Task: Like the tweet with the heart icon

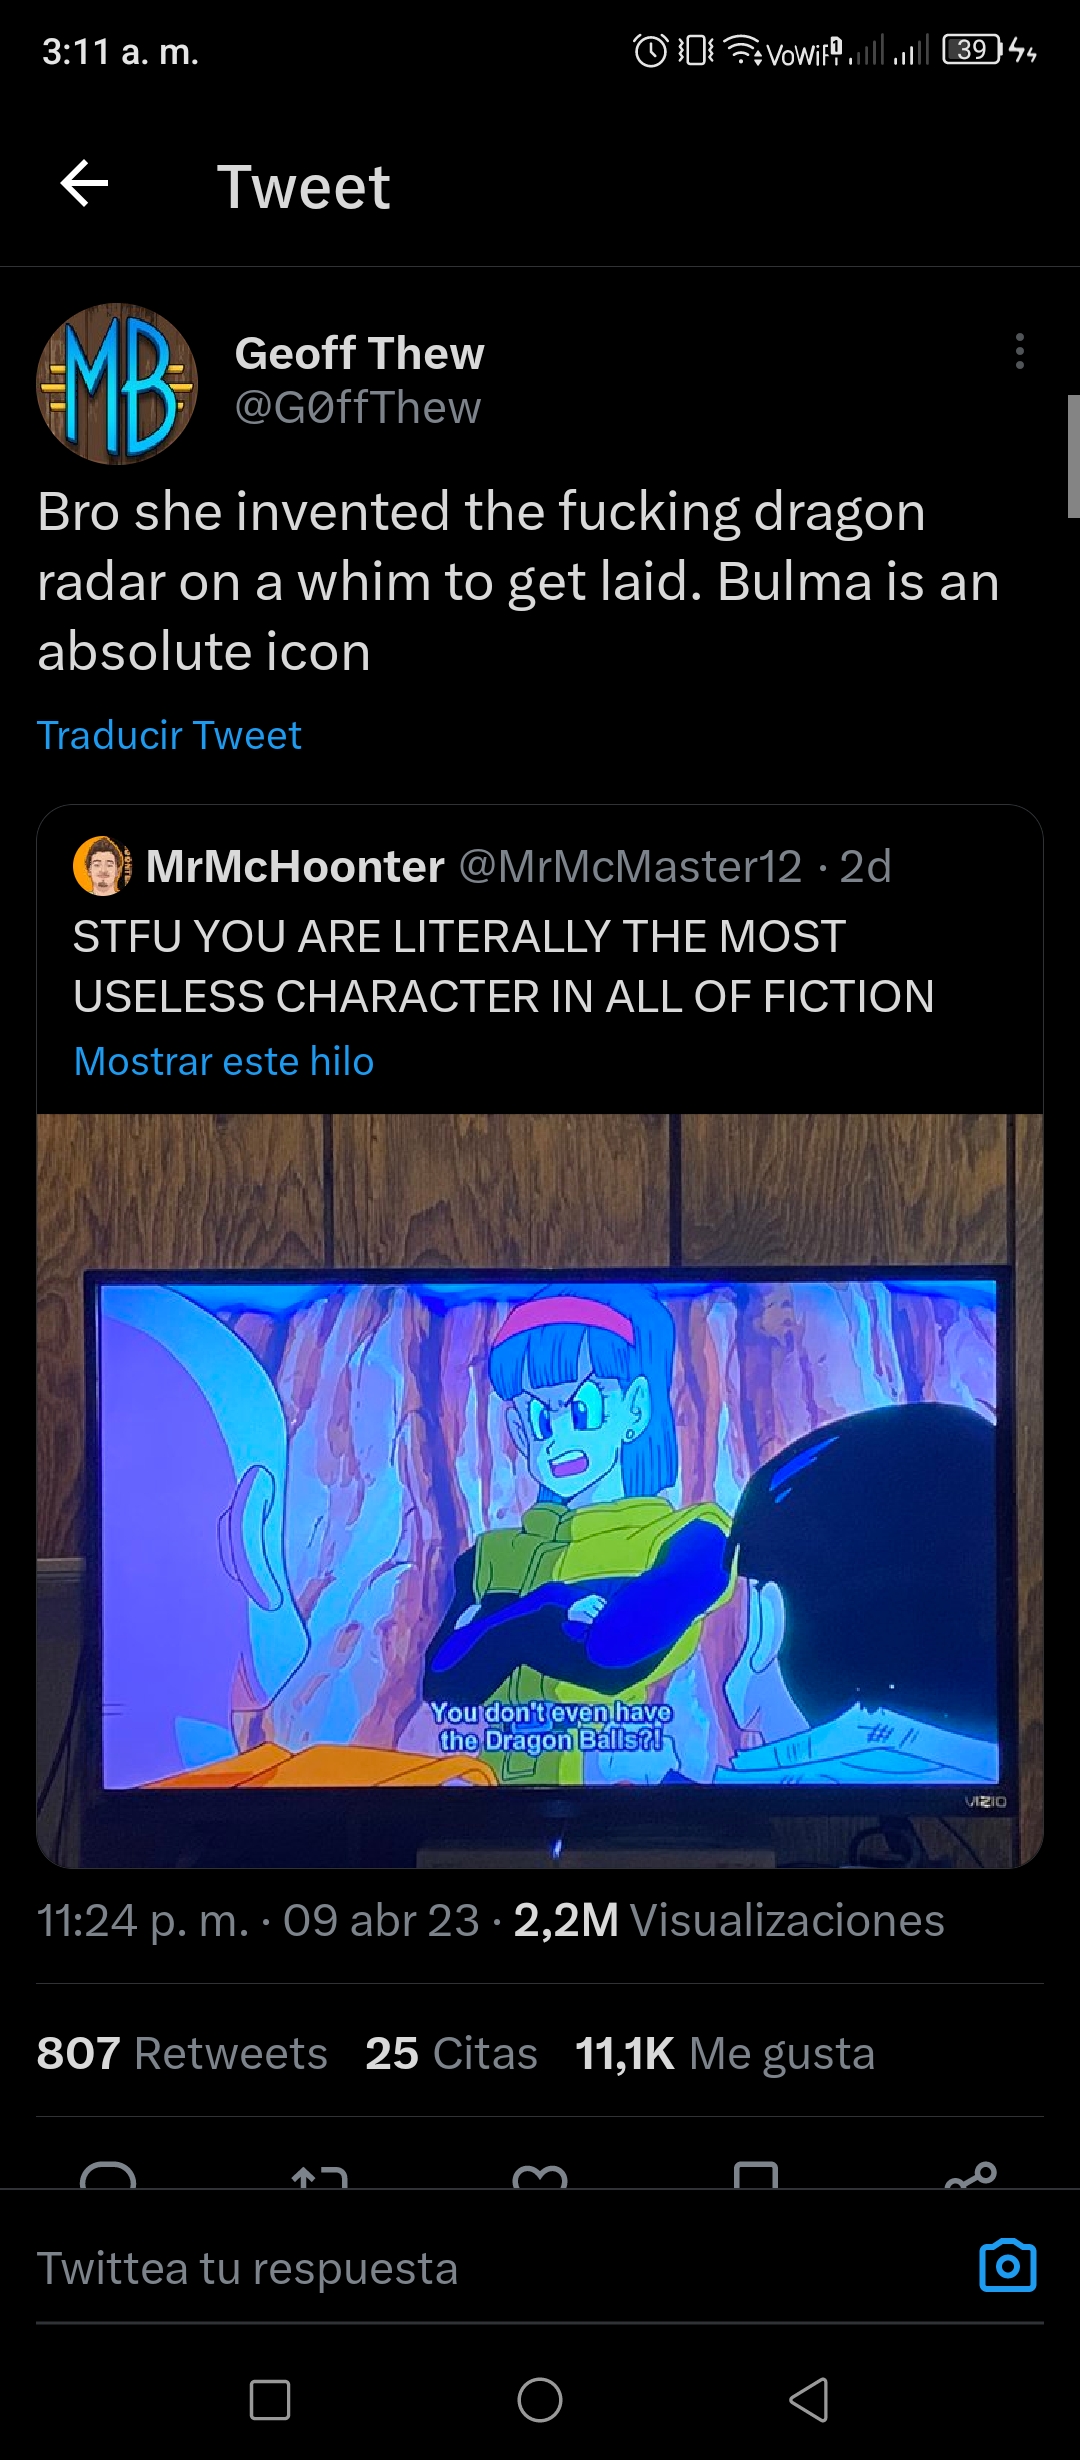Action: (540, 2176)
